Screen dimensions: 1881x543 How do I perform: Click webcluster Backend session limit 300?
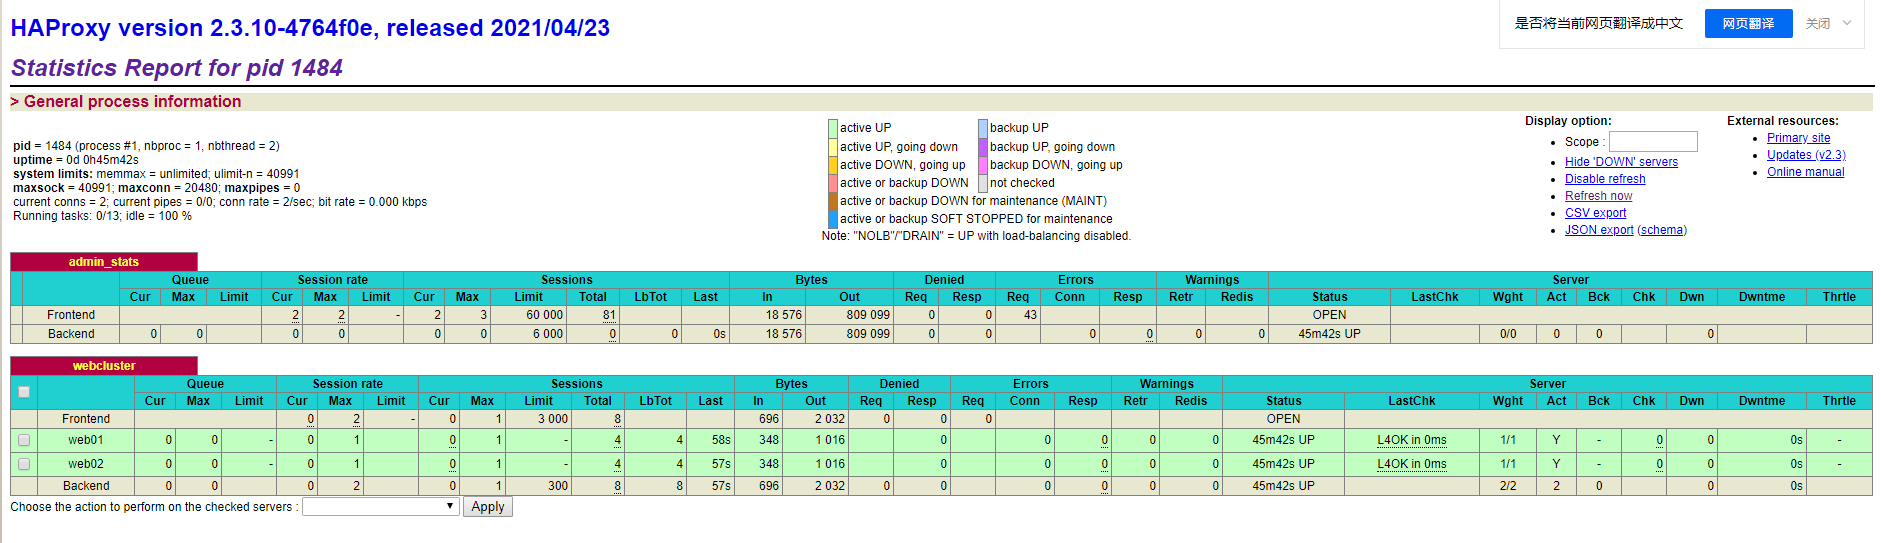[558, 486]
